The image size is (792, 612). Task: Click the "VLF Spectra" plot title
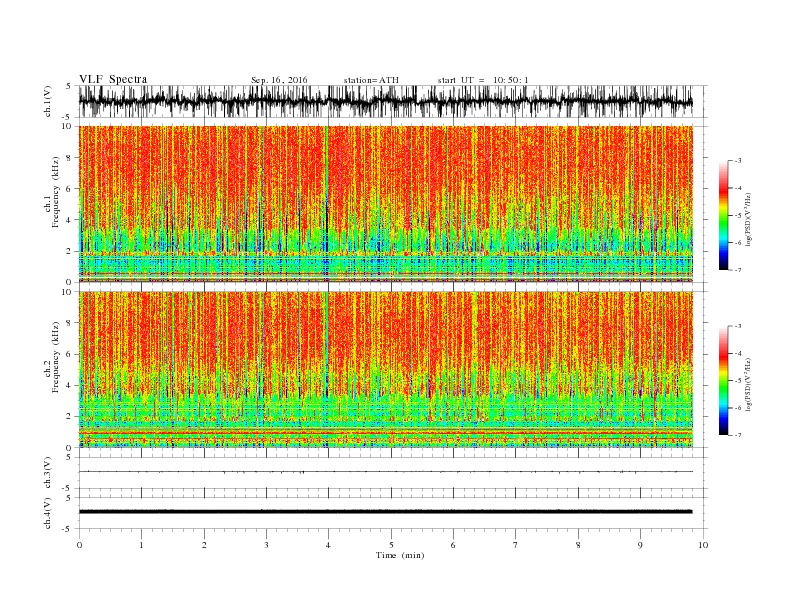[x=113, y=79]
